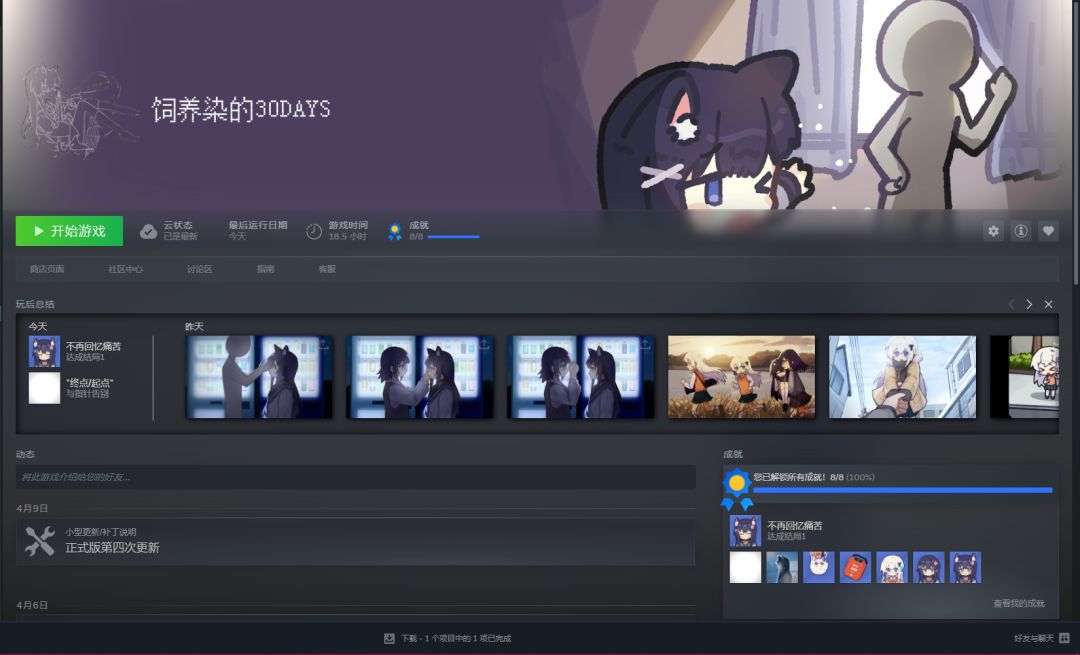Click the 不再回忆痛苦 text under 今天
This screenshot has height=655, width=1080.
click(x=93, y=346)
